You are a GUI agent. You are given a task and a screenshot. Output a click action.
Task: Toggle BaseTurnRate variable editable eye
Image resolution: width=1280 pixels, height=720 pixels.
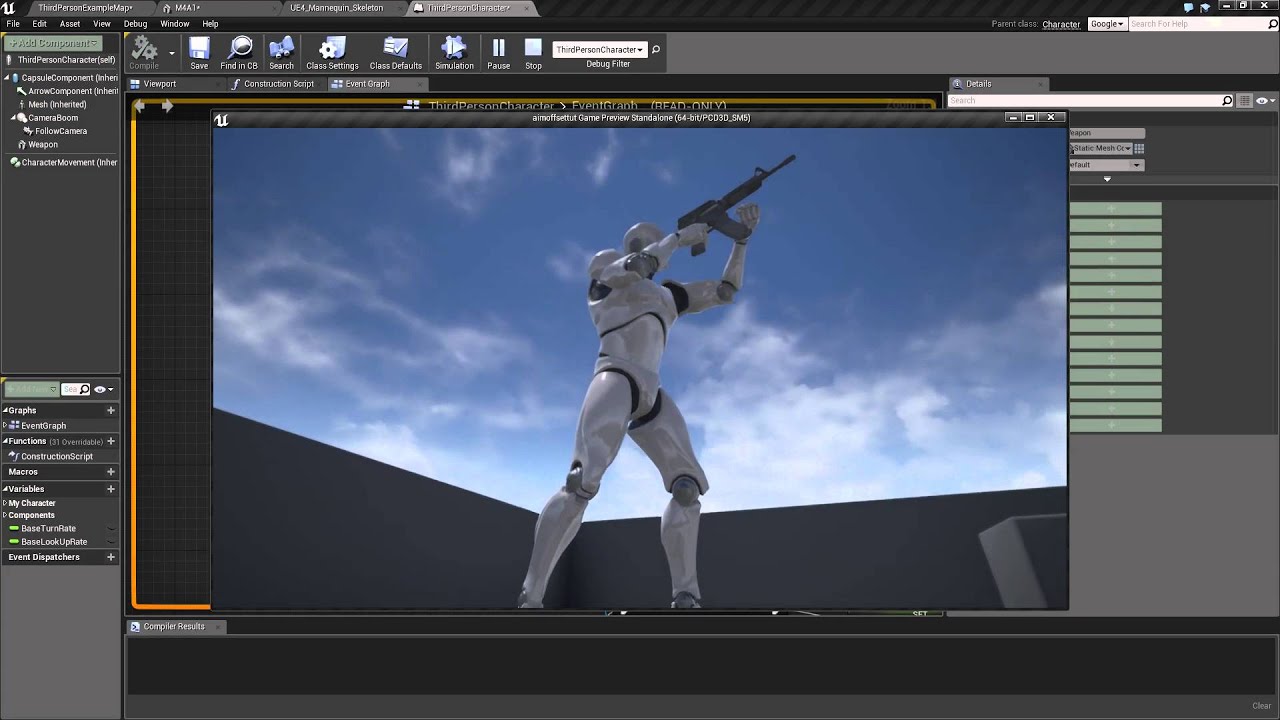(x=111, y=528)
